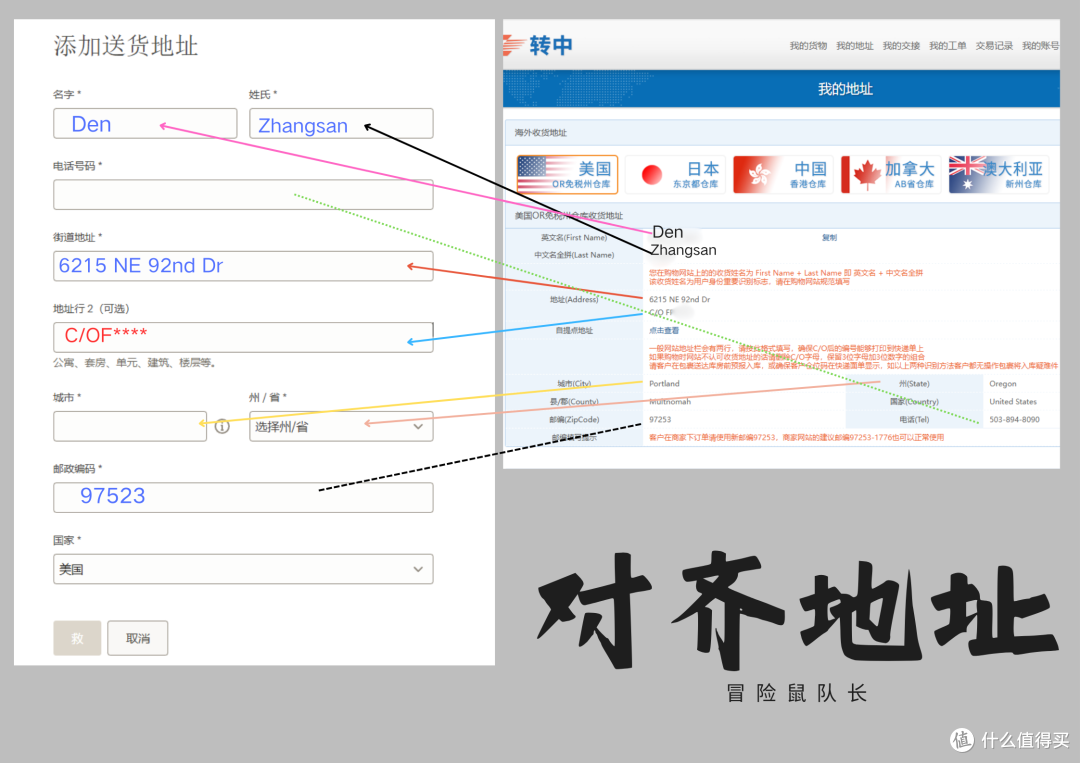Click the 转中 site logo
Viewport: 1080px width, 763px height.
click(538, 45)
